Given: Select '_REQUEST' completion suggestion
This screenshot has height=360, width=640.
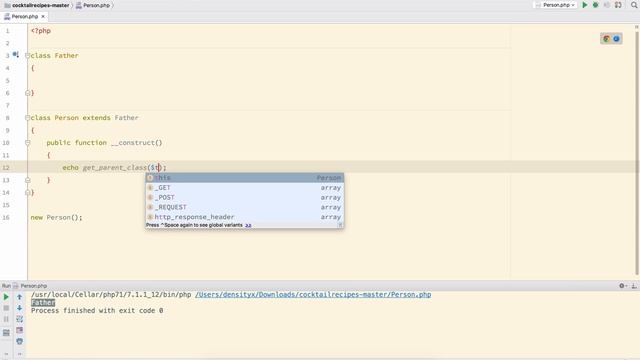Looking at the screenshot, I should [x=244, y=207].
